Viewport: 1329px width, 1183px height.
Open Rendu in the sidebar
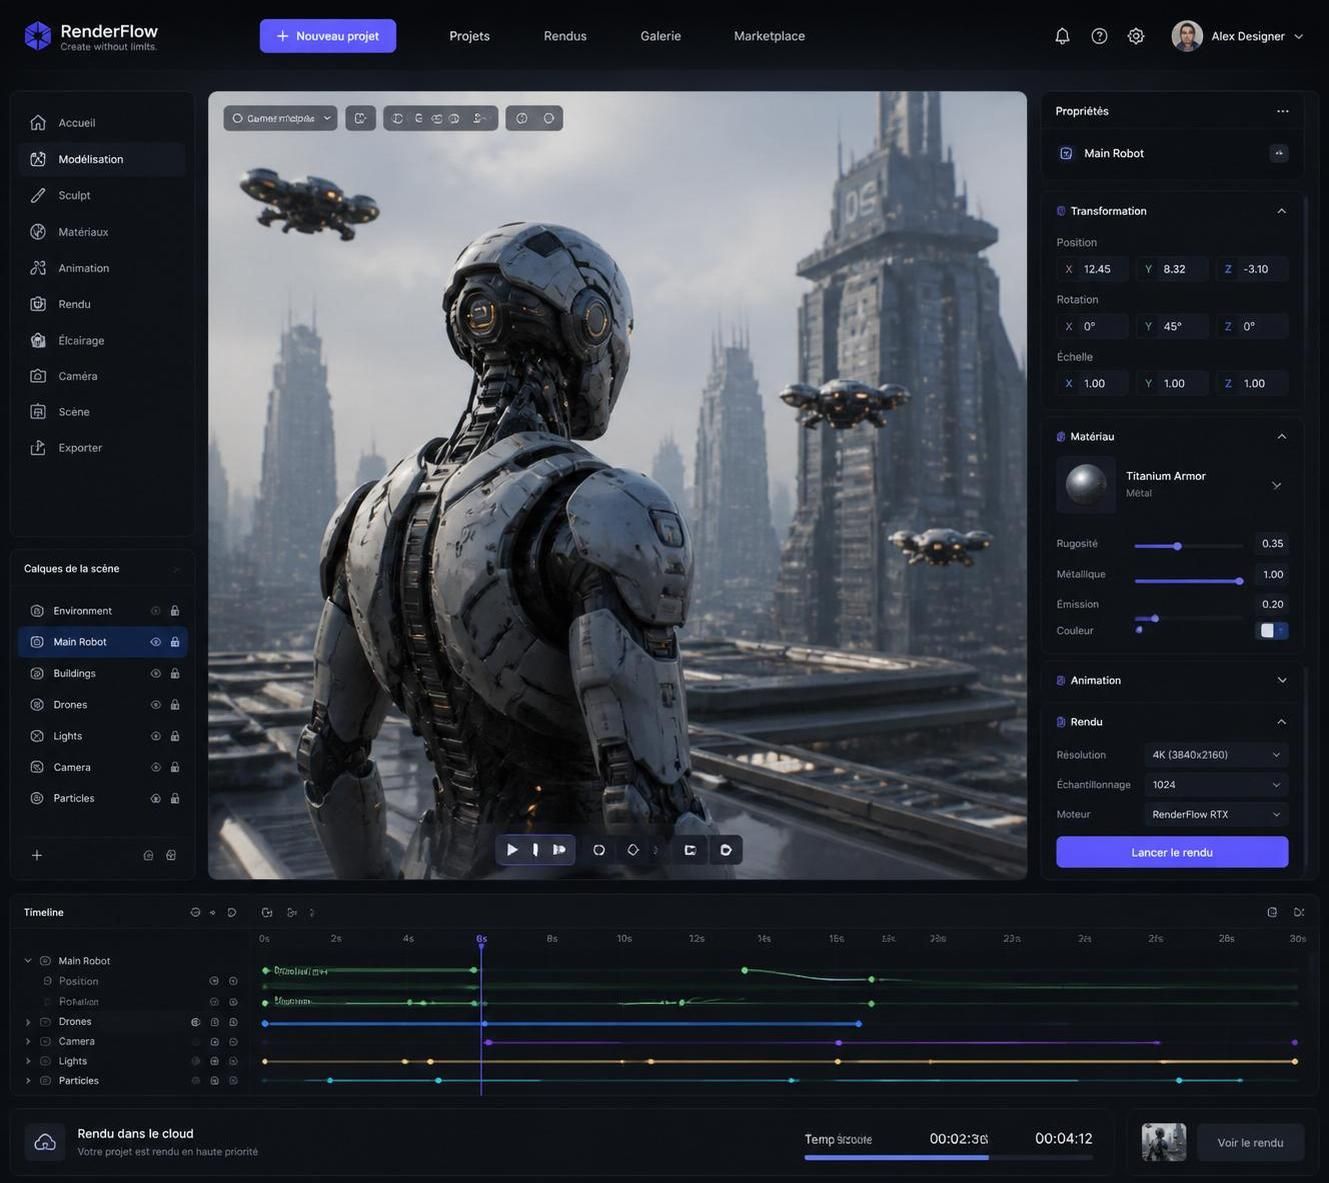pos(101,304)
